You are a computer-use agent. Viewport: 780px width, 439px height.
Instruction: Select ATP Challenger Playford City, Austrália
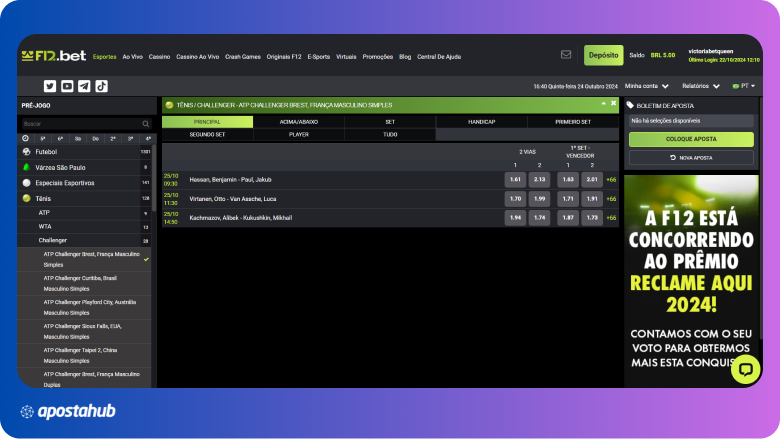pyautogui.click(x=84, y=308)
